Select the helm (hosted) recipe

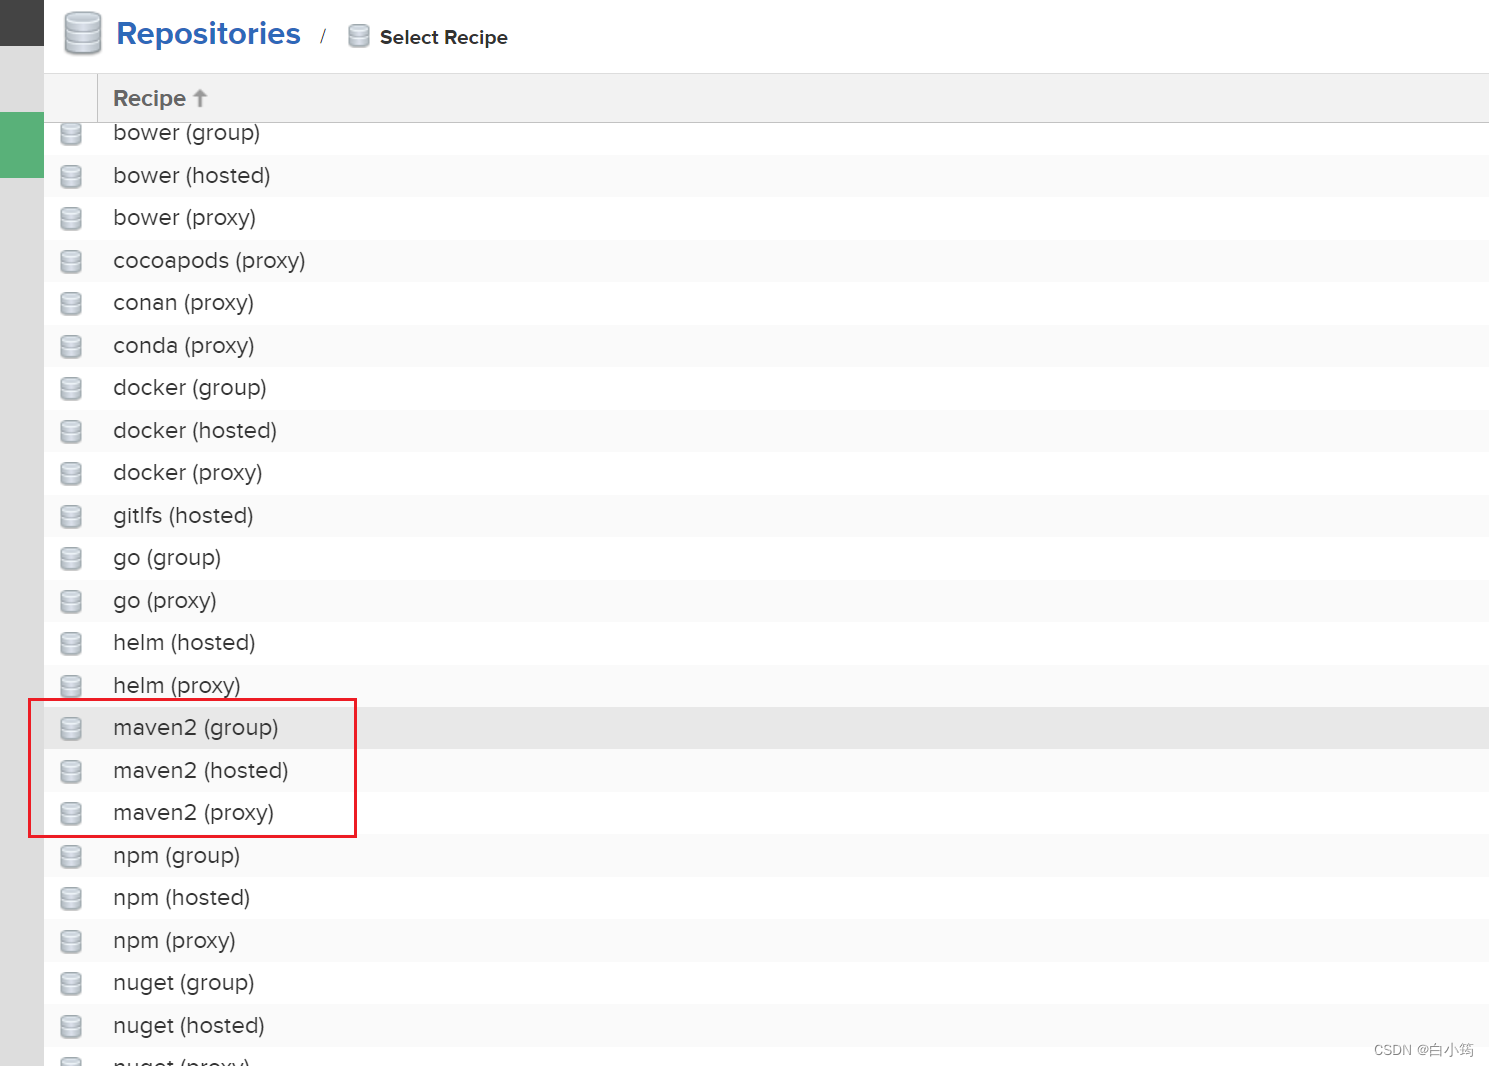[766, 643]
